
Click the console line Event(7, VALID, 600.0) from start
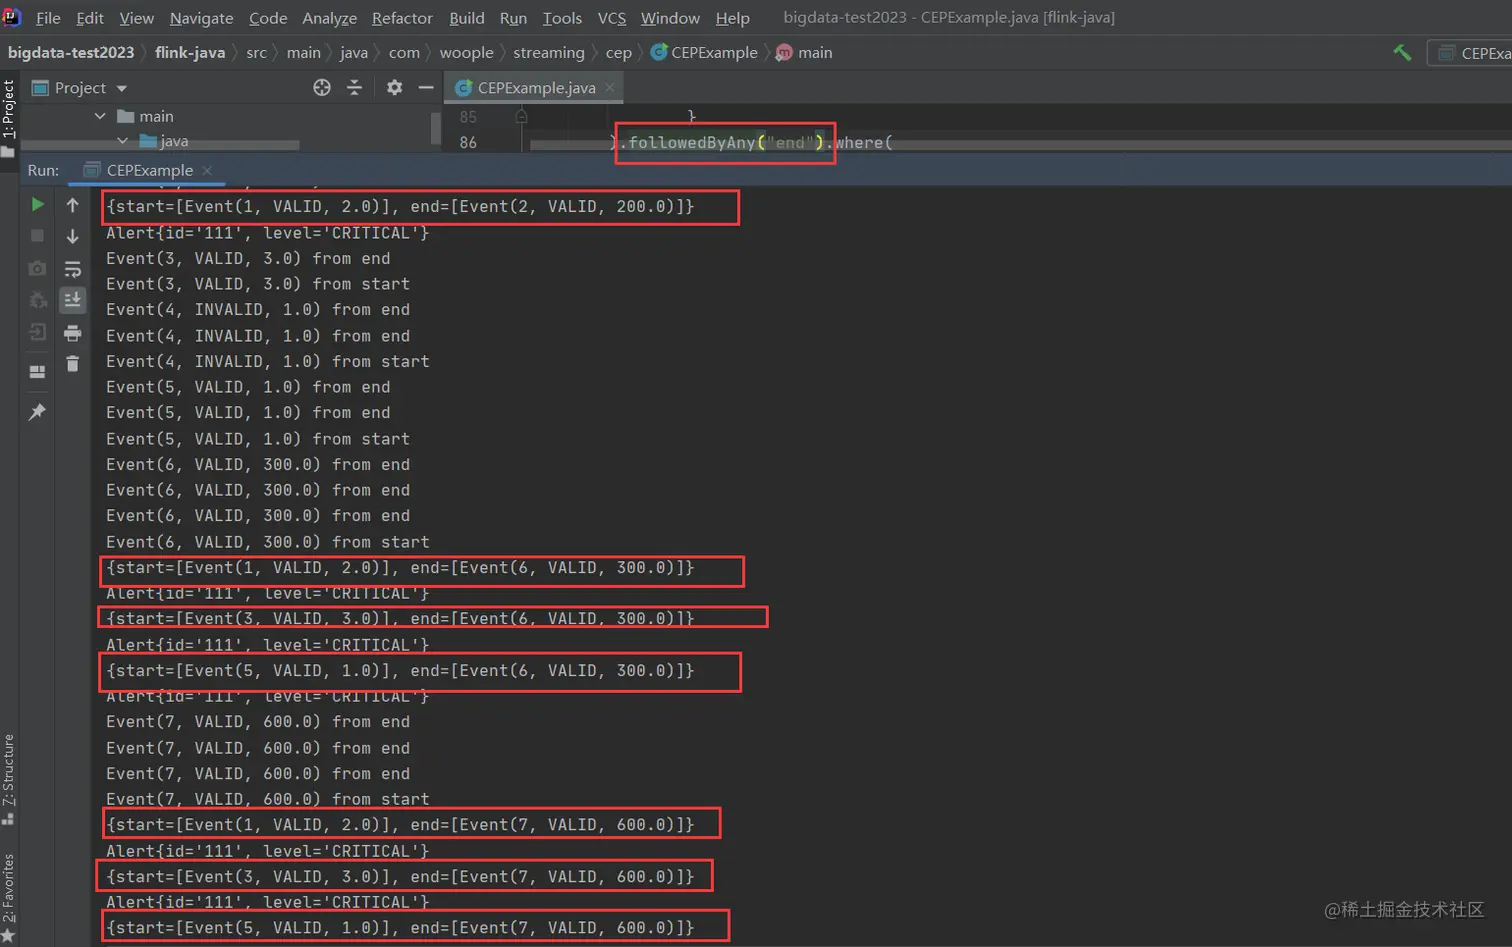tap(268, 799)
